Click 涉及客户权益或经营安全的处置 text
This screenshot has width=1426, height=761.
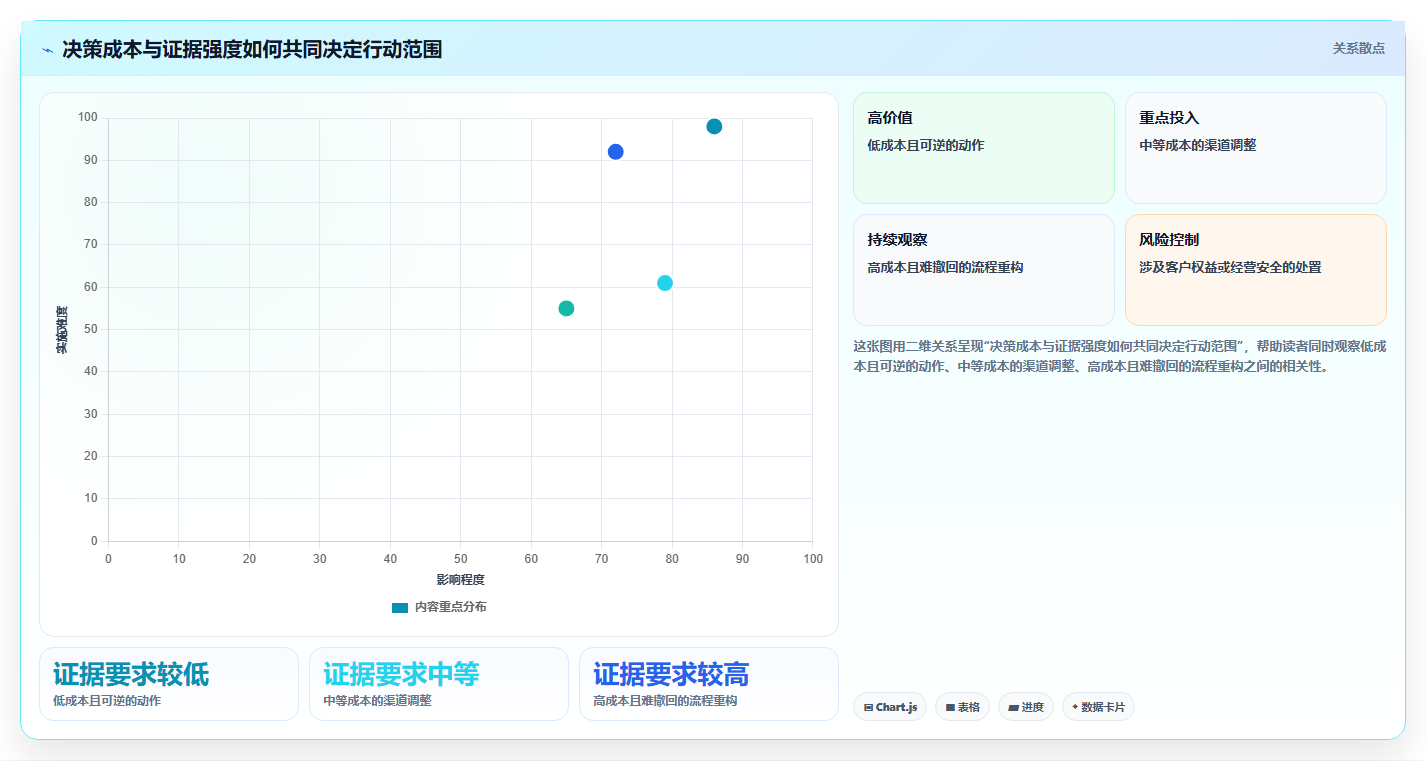1230,267
